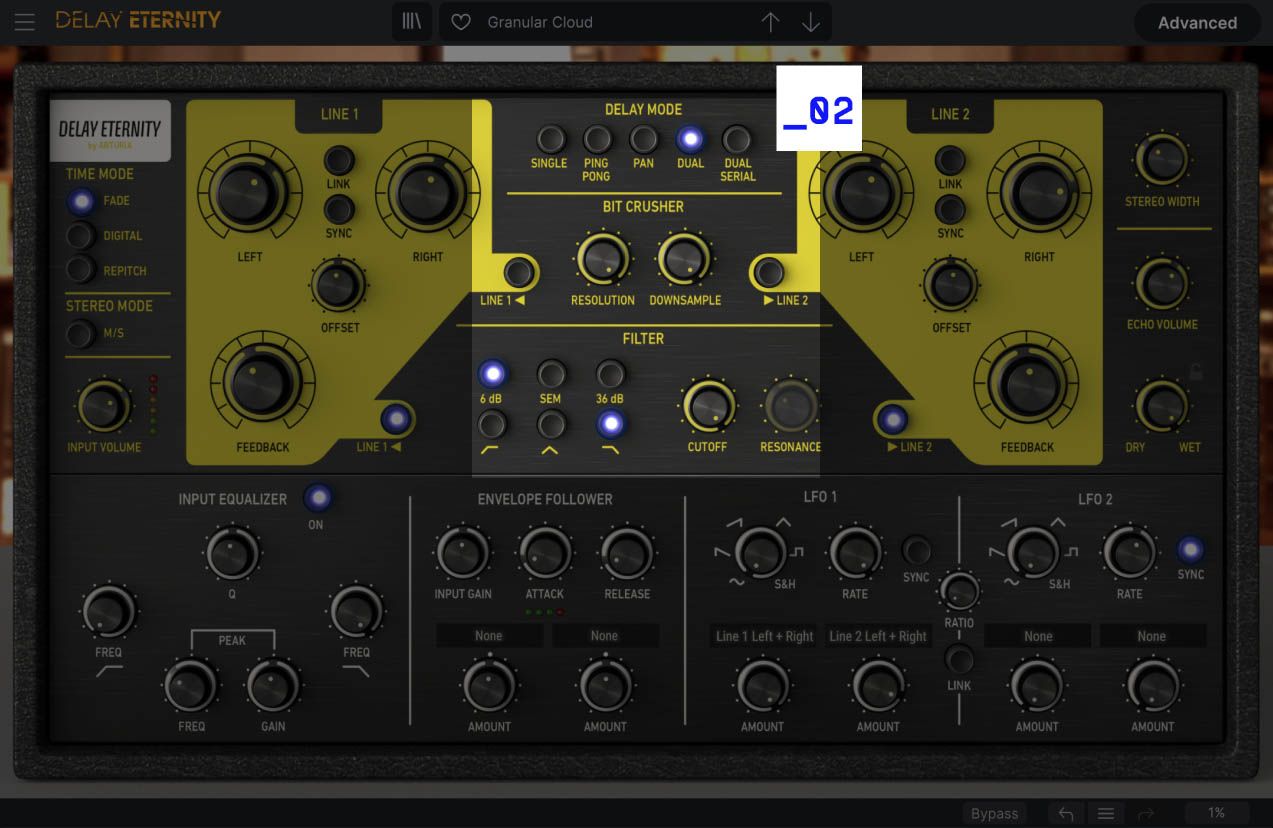Open the Granular Cloud preset name

(x=540, y=22)
